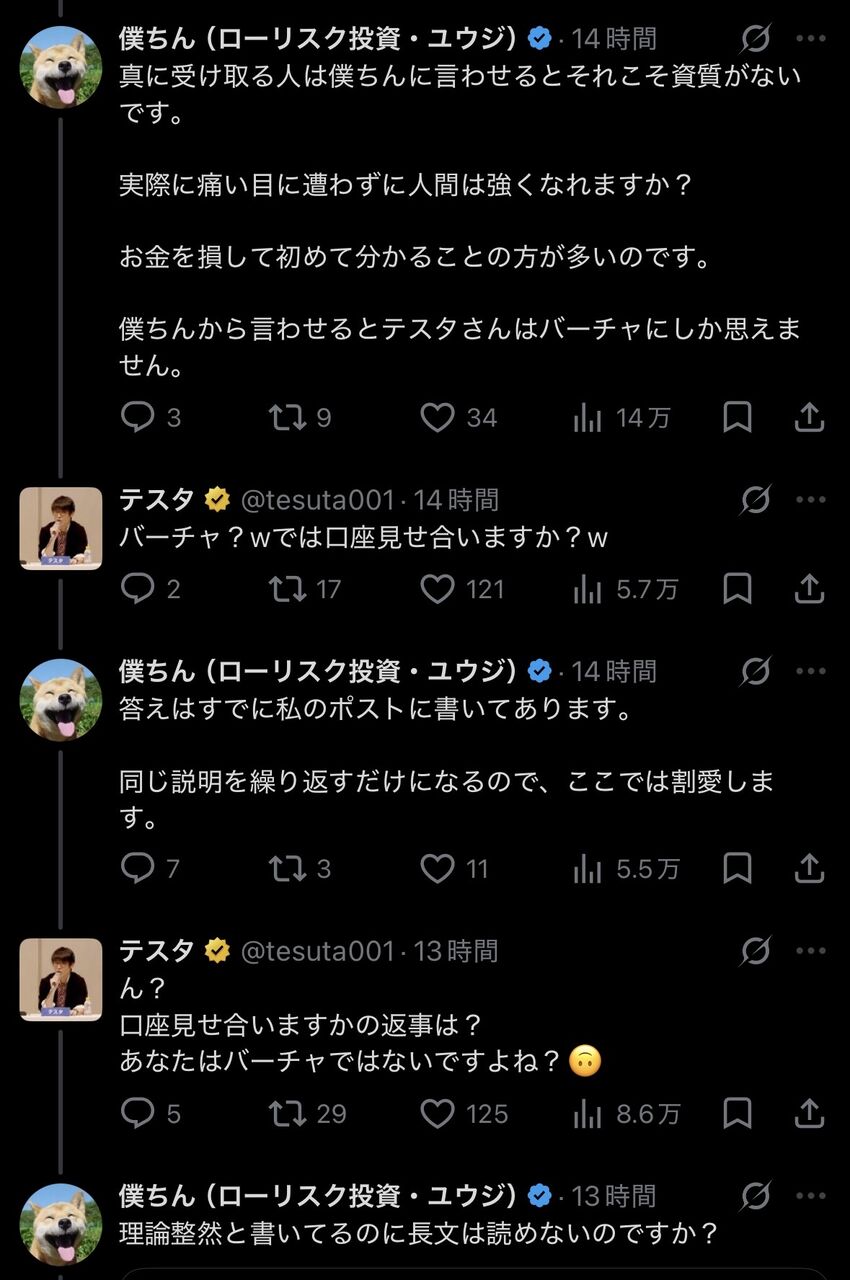This screenshot has height=1280, width=850.
Task: Open the 僕ちん name link on the last post
Action: click(319, 1195)
